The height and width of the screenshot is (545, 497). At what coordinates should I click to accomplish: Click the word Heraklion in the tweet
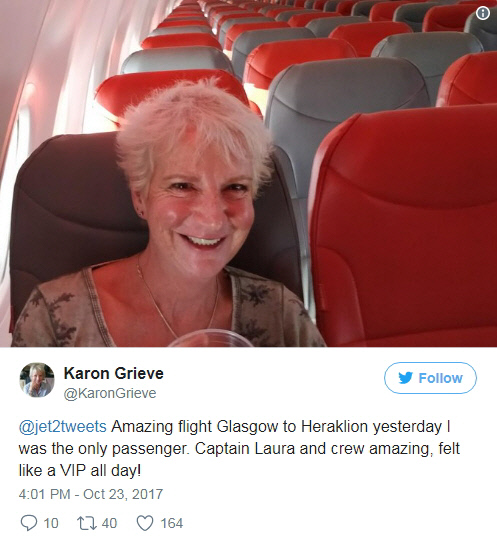[334, 426]
